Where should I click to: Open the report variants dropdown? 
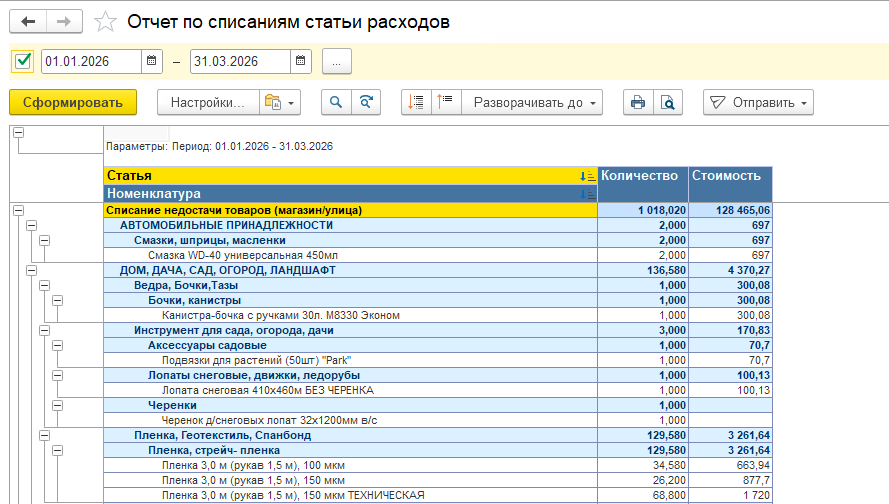[x=280, y=103]
